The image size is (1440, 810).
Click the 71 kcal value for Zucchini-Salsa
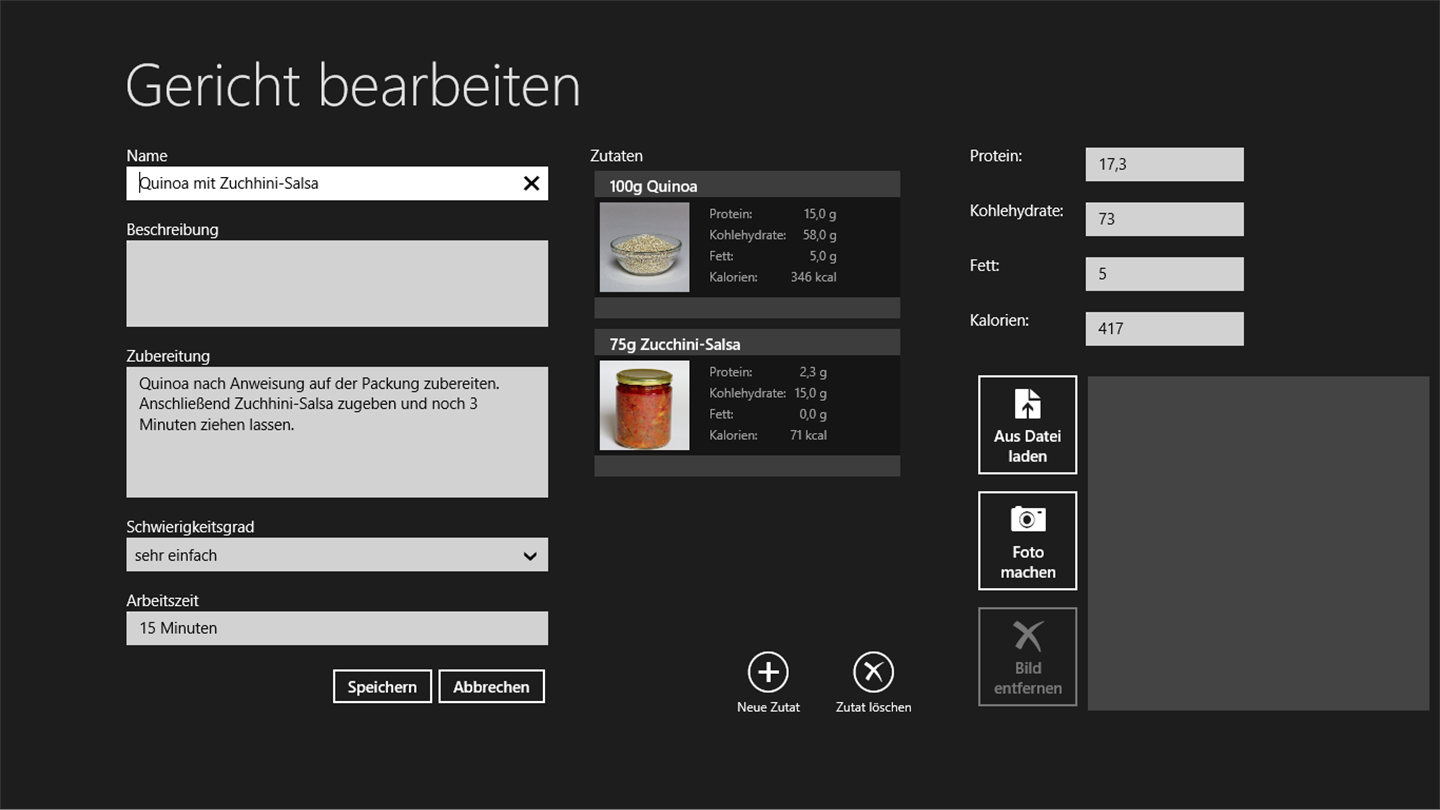pyautogui.click(x=808, y=435)
